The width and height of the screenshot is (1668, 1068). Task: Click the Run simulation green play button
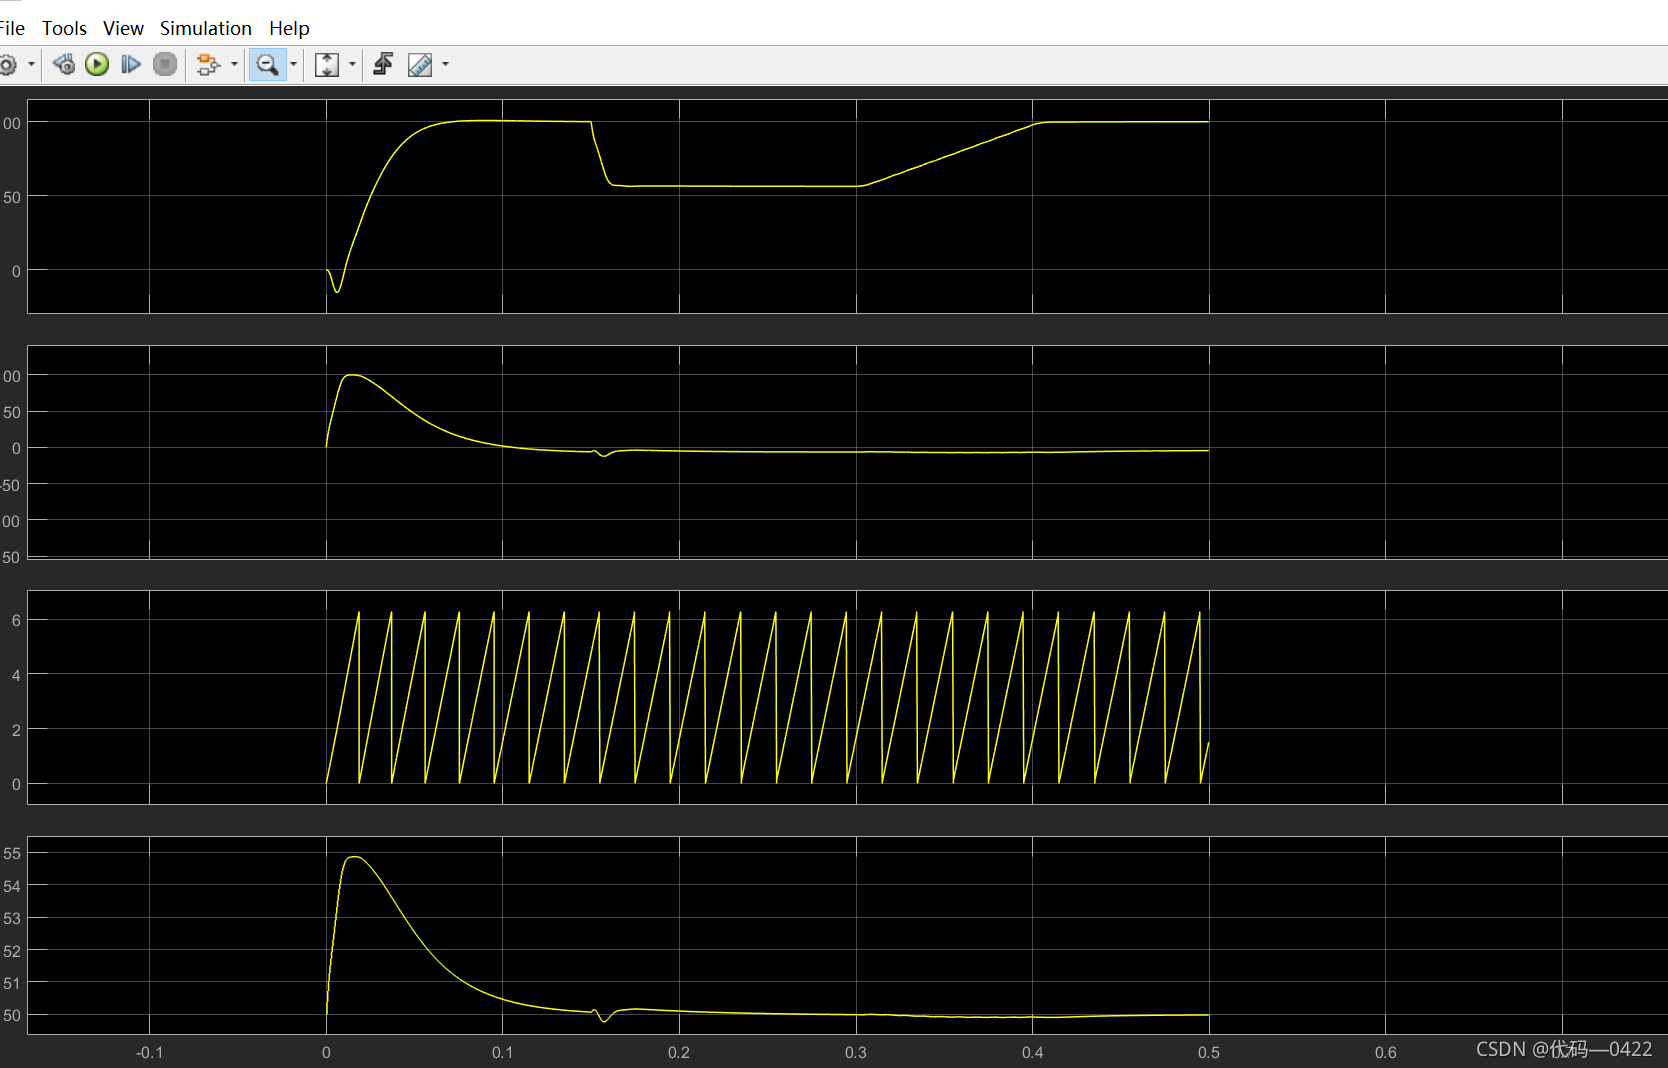click(x=97, y=65)
